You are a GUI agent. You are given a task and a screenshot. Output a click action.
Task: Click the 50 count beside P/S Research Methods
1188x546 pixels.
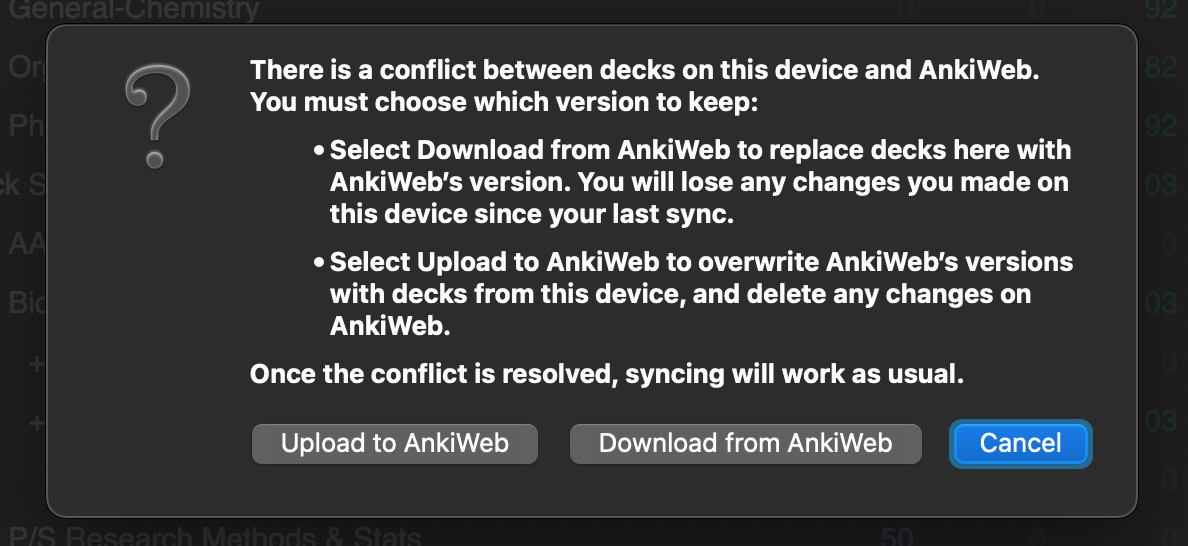click(896, 536)
